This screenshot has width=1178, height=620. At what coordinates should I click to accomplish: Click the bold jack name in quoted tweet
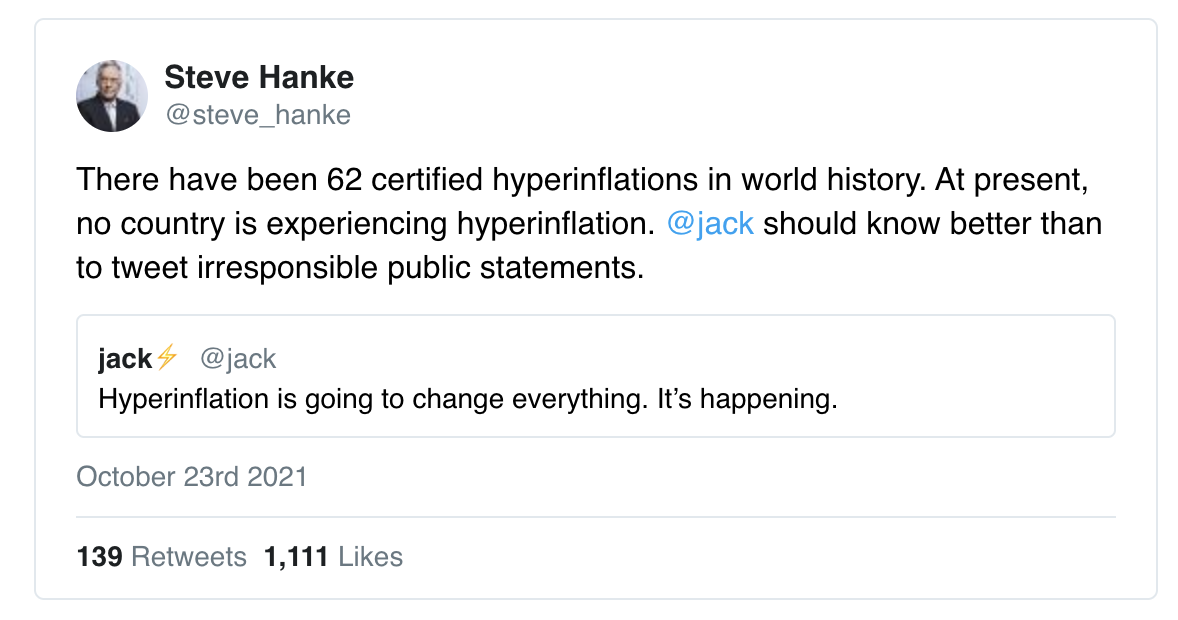[x=125, y=359]
